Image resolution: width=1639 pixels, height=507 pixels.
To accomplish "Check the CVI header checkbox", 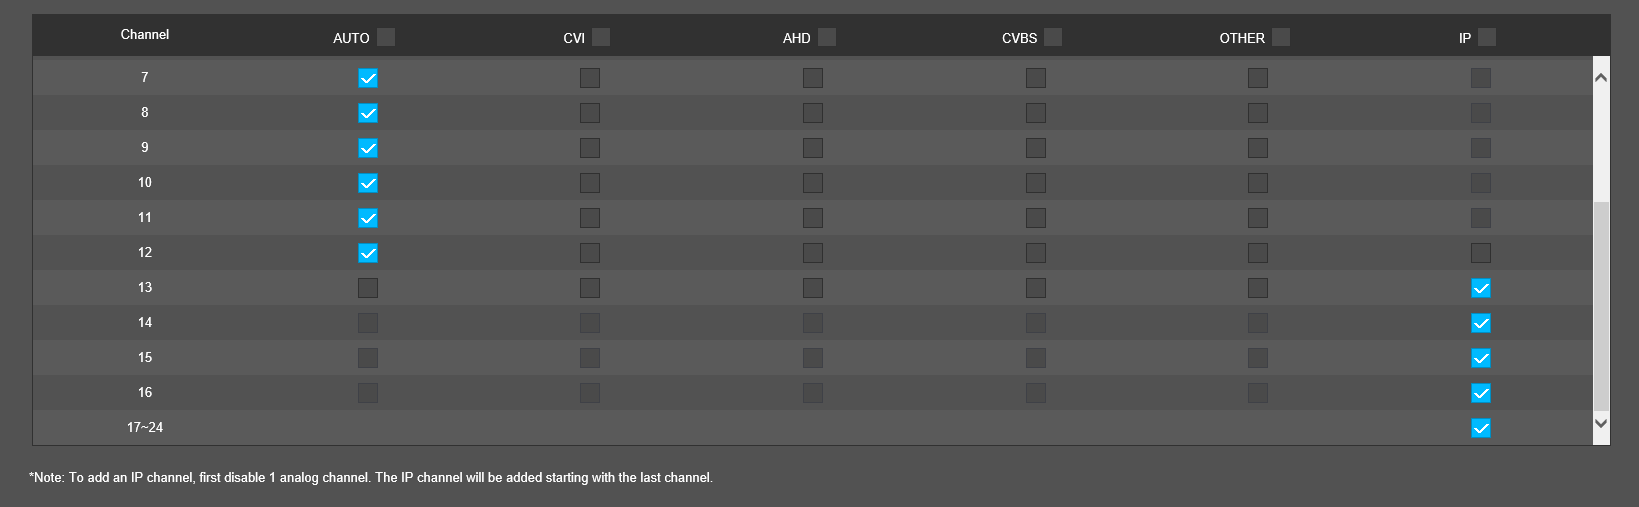I will click(601, 37).
